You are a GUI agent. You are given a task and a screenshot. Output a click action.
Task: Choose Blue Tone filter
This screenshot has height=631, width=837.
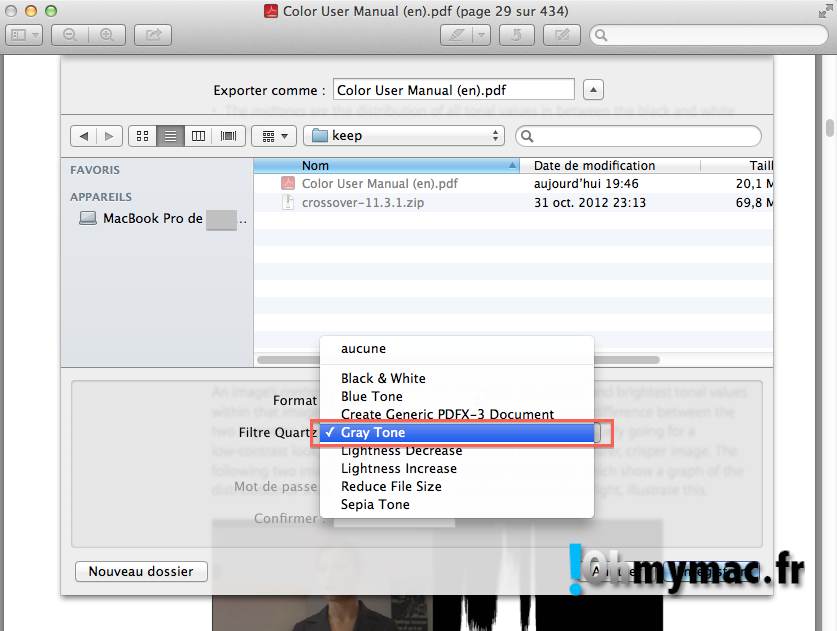(456, 396)
